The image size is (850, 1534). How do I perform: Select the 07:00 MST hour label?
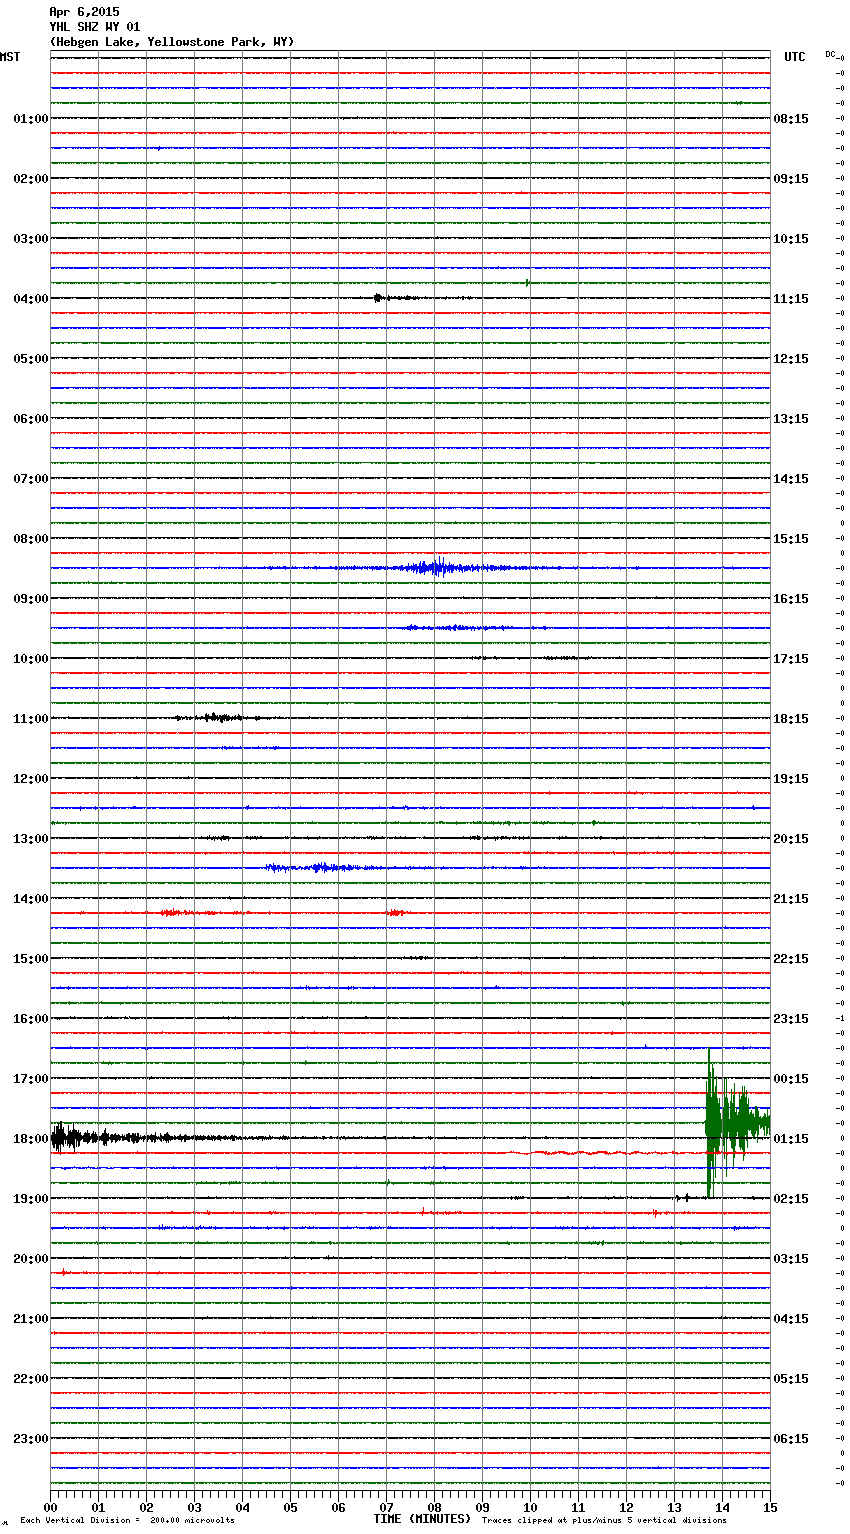pyautogui.click(x=31, y=479)
